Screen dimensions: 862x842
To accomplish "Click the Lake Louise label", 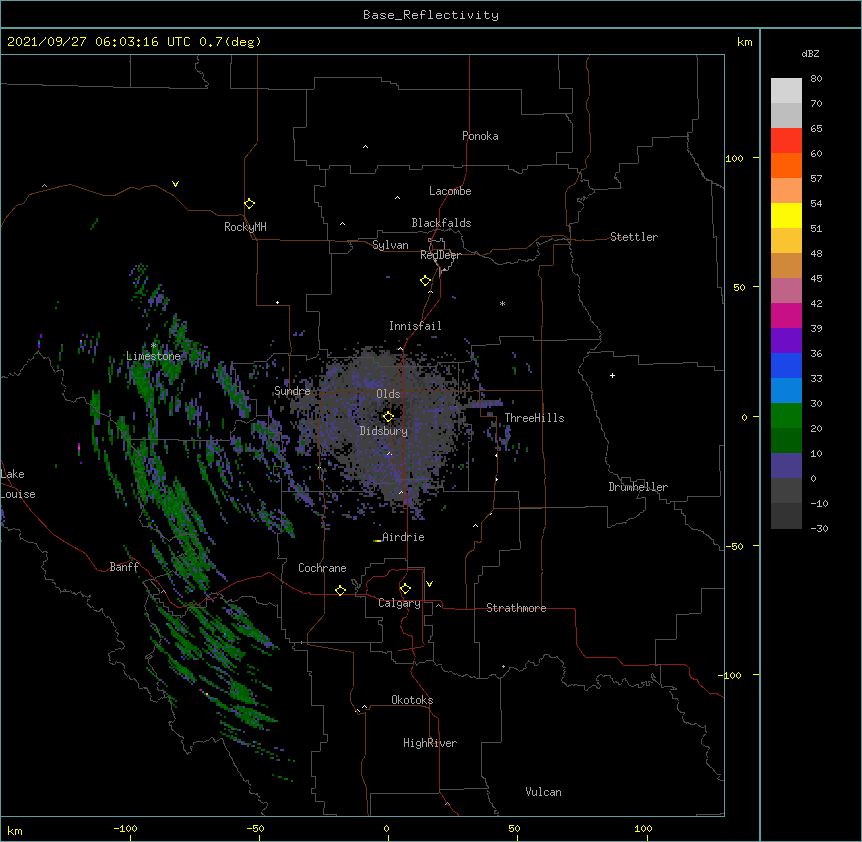I will click(x=18, y=484).
